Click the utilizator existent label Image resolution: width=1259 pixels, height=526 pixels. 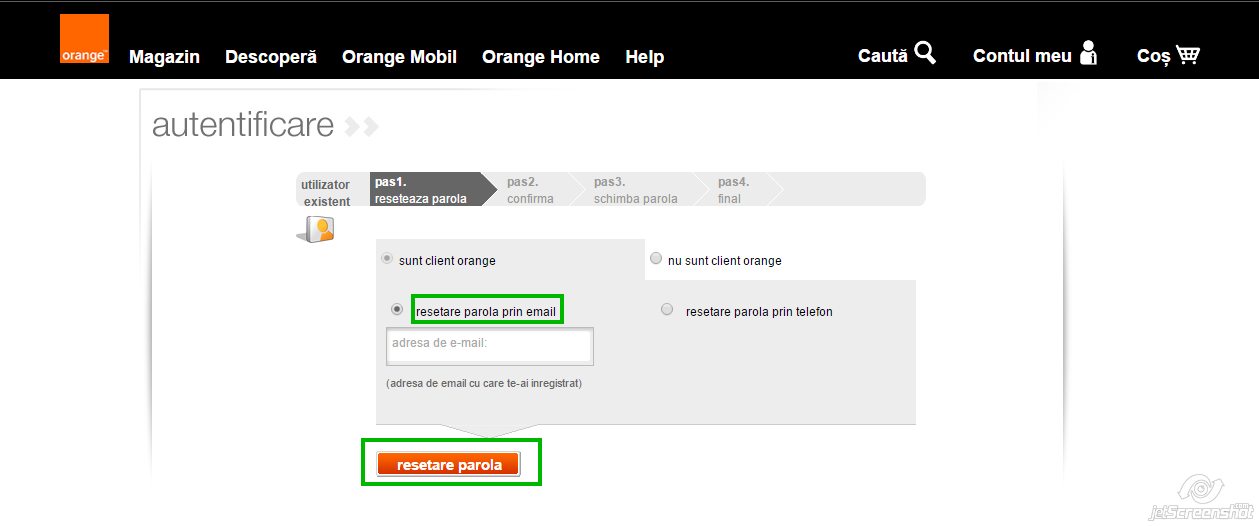326,193
